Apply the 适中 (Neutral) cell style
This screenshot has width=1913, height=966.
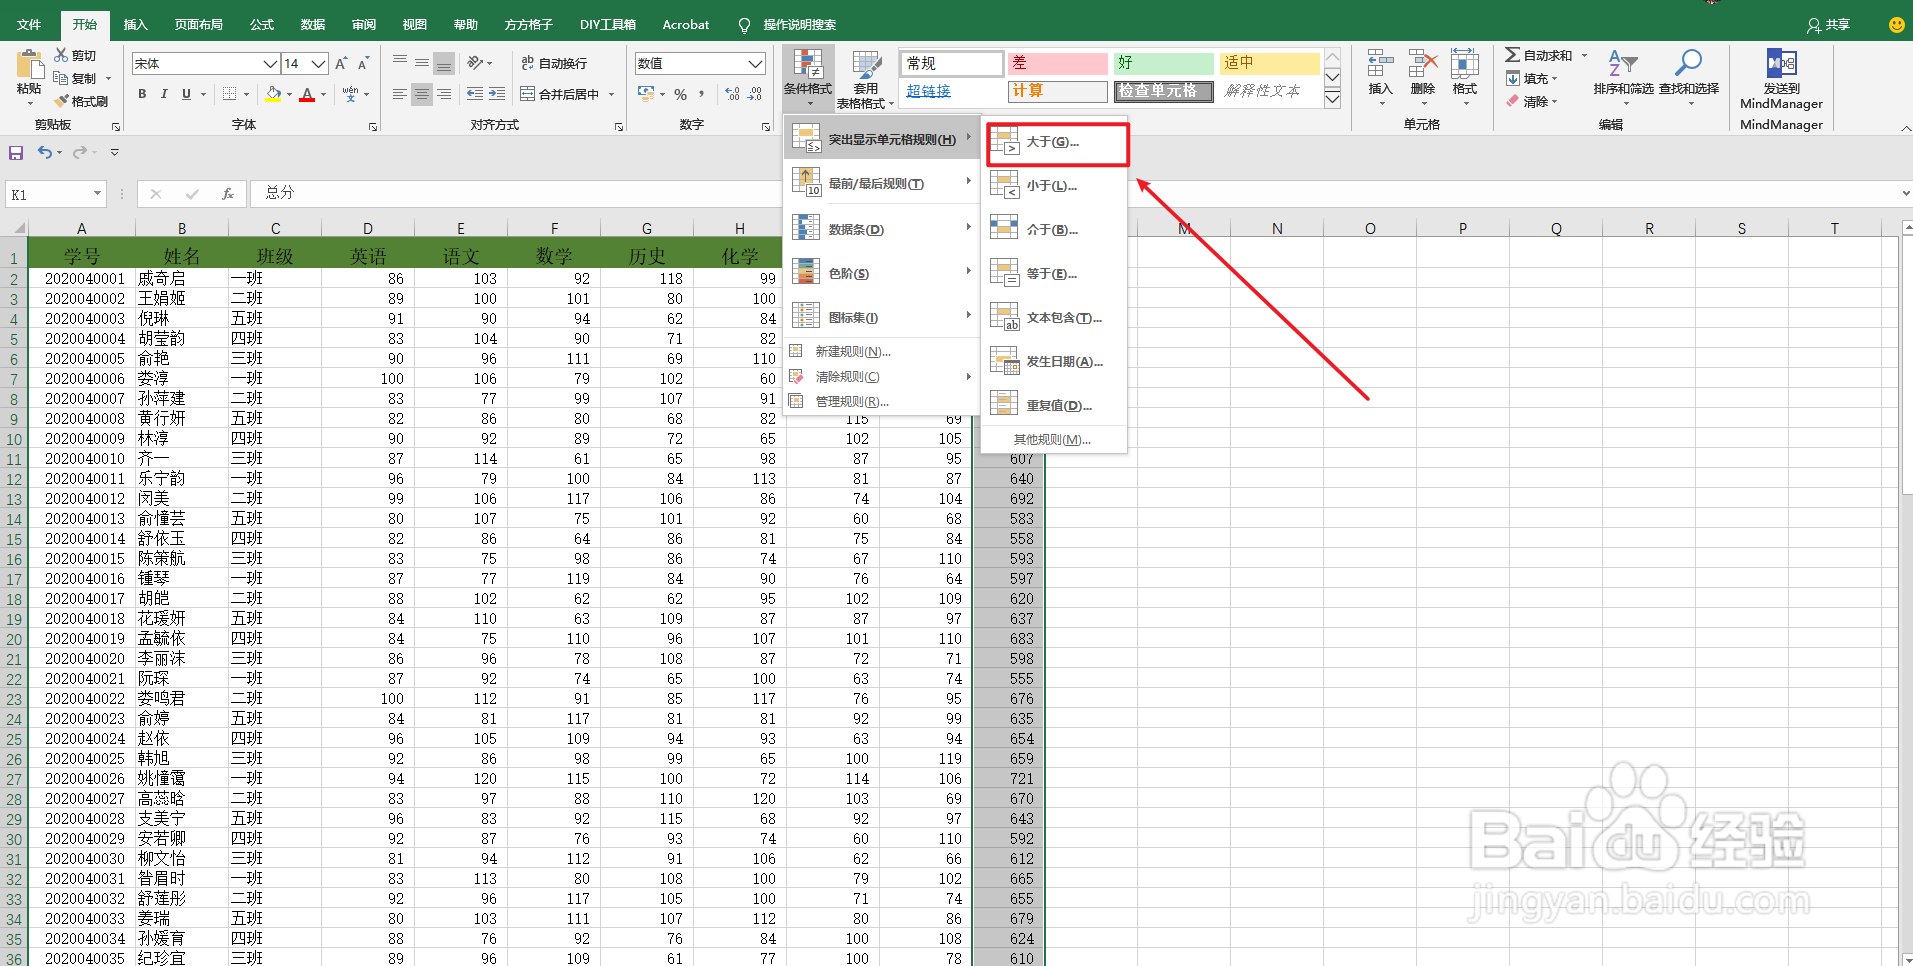pos(1269,63)
